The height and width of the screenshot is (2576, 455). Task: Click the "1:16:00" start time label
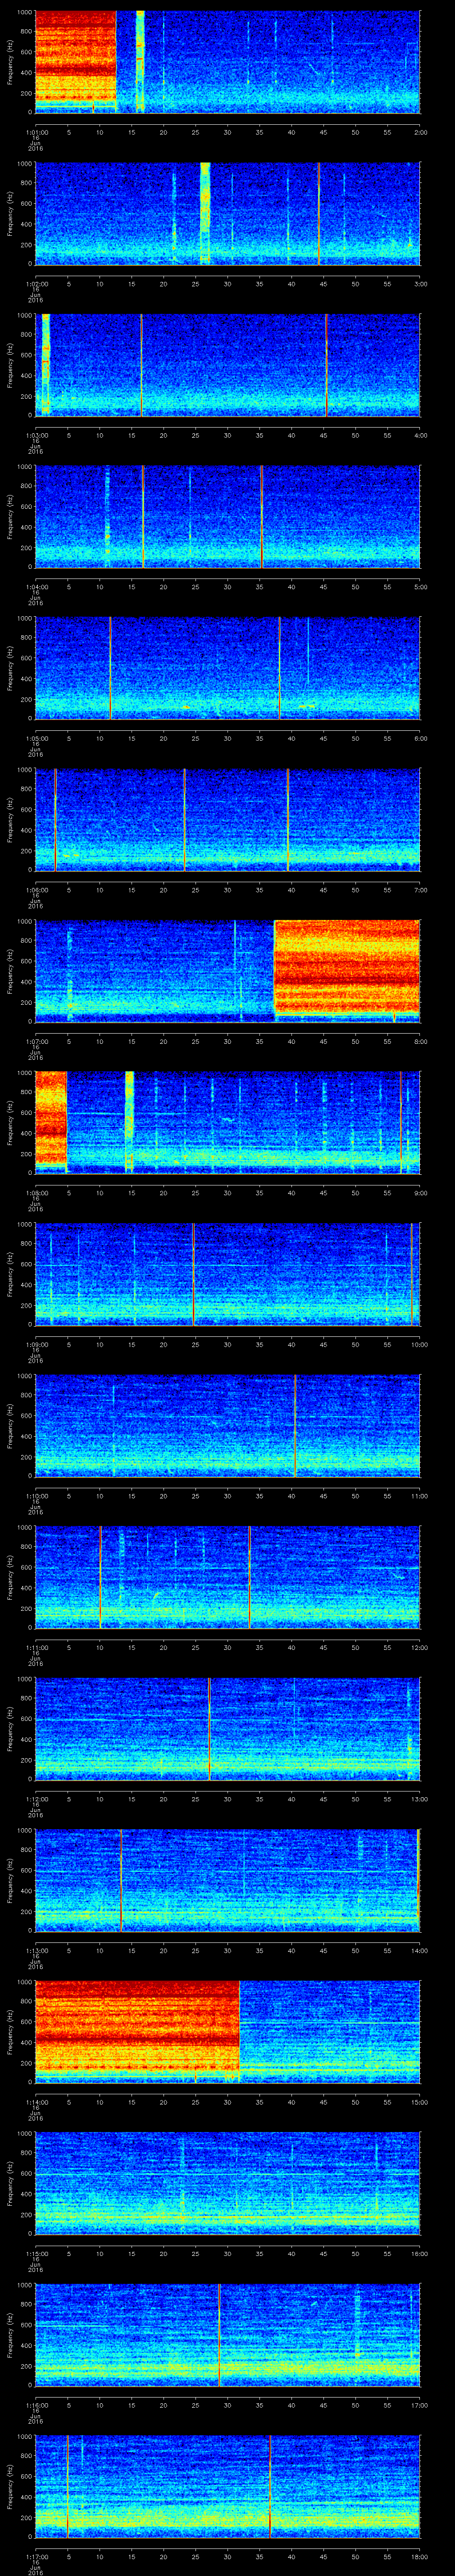(x=36, y=2404)
